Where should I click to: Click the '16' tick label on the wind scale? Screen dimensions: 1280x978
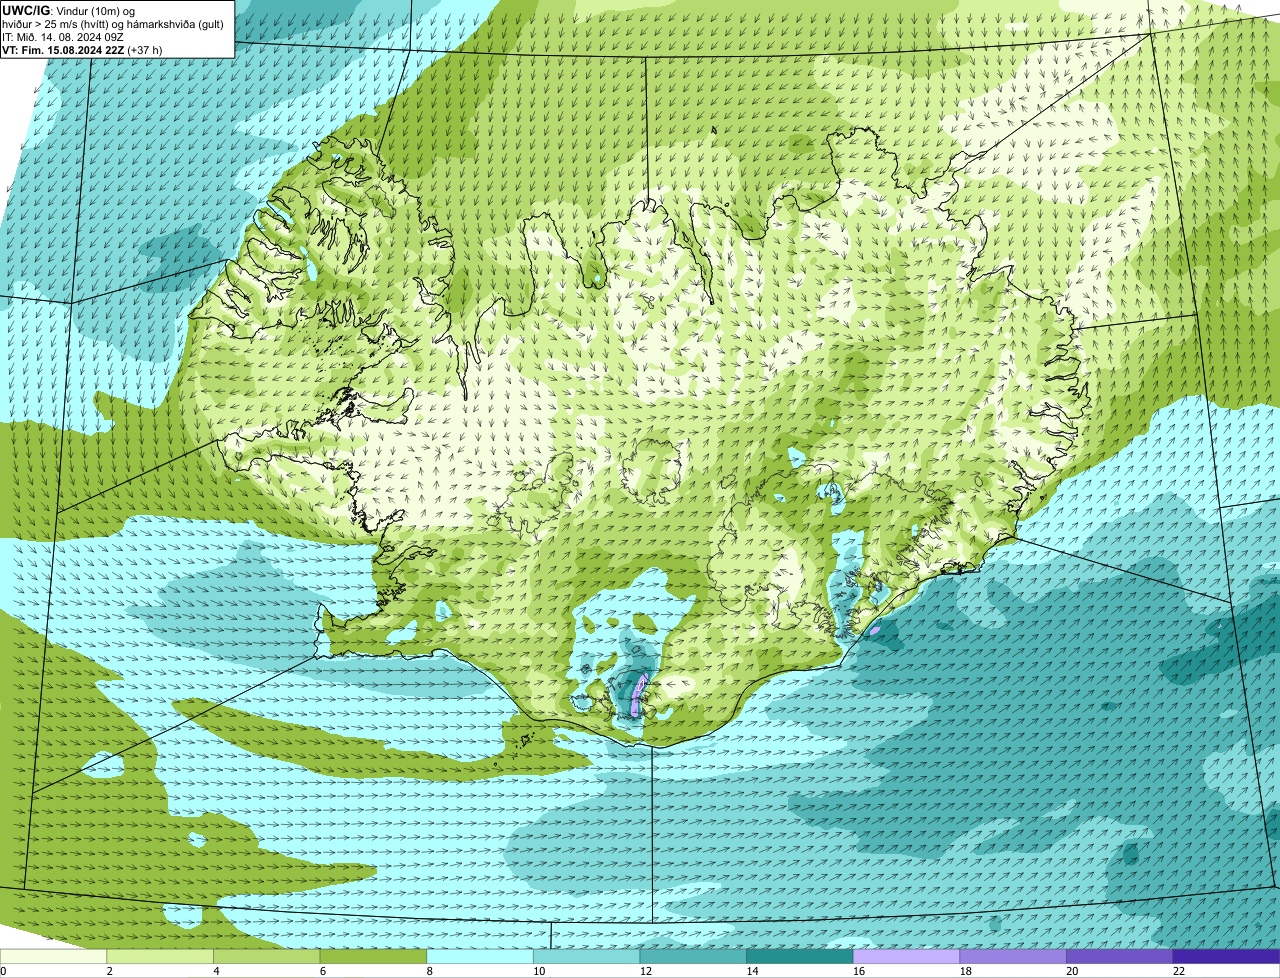pos(859,971)
